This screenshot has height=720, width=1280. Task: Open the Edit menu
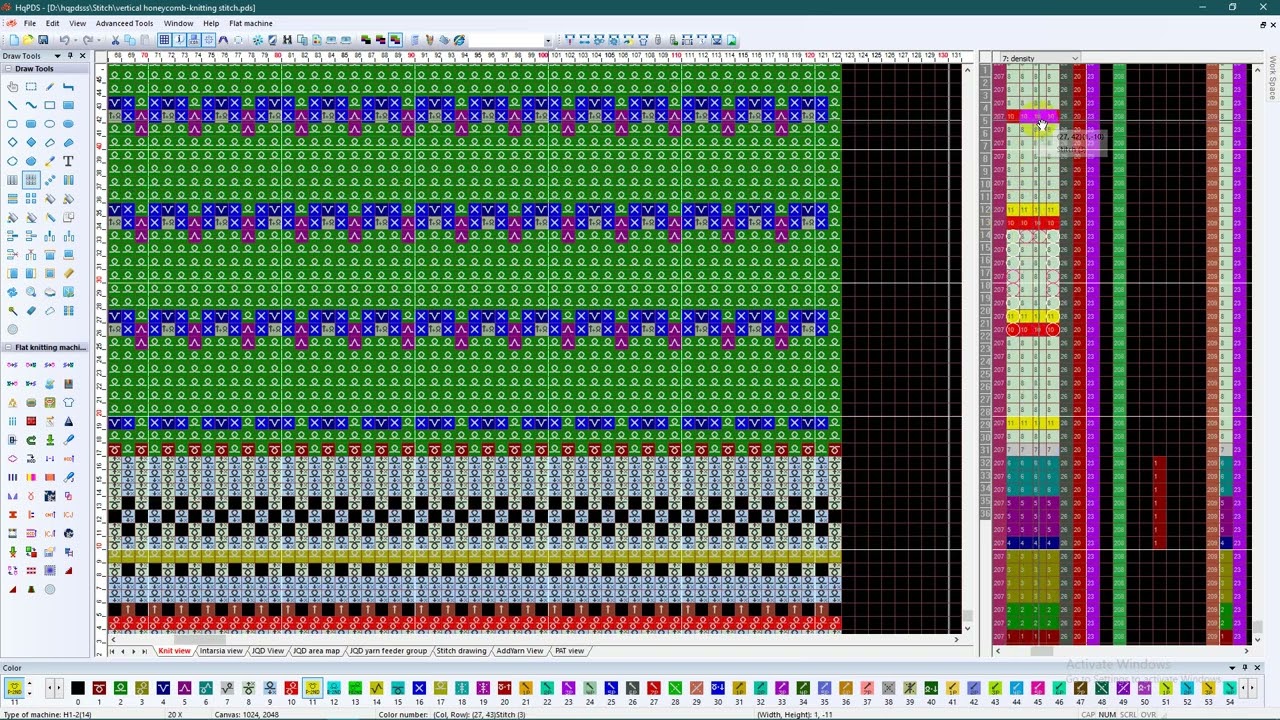pos(52,23)
